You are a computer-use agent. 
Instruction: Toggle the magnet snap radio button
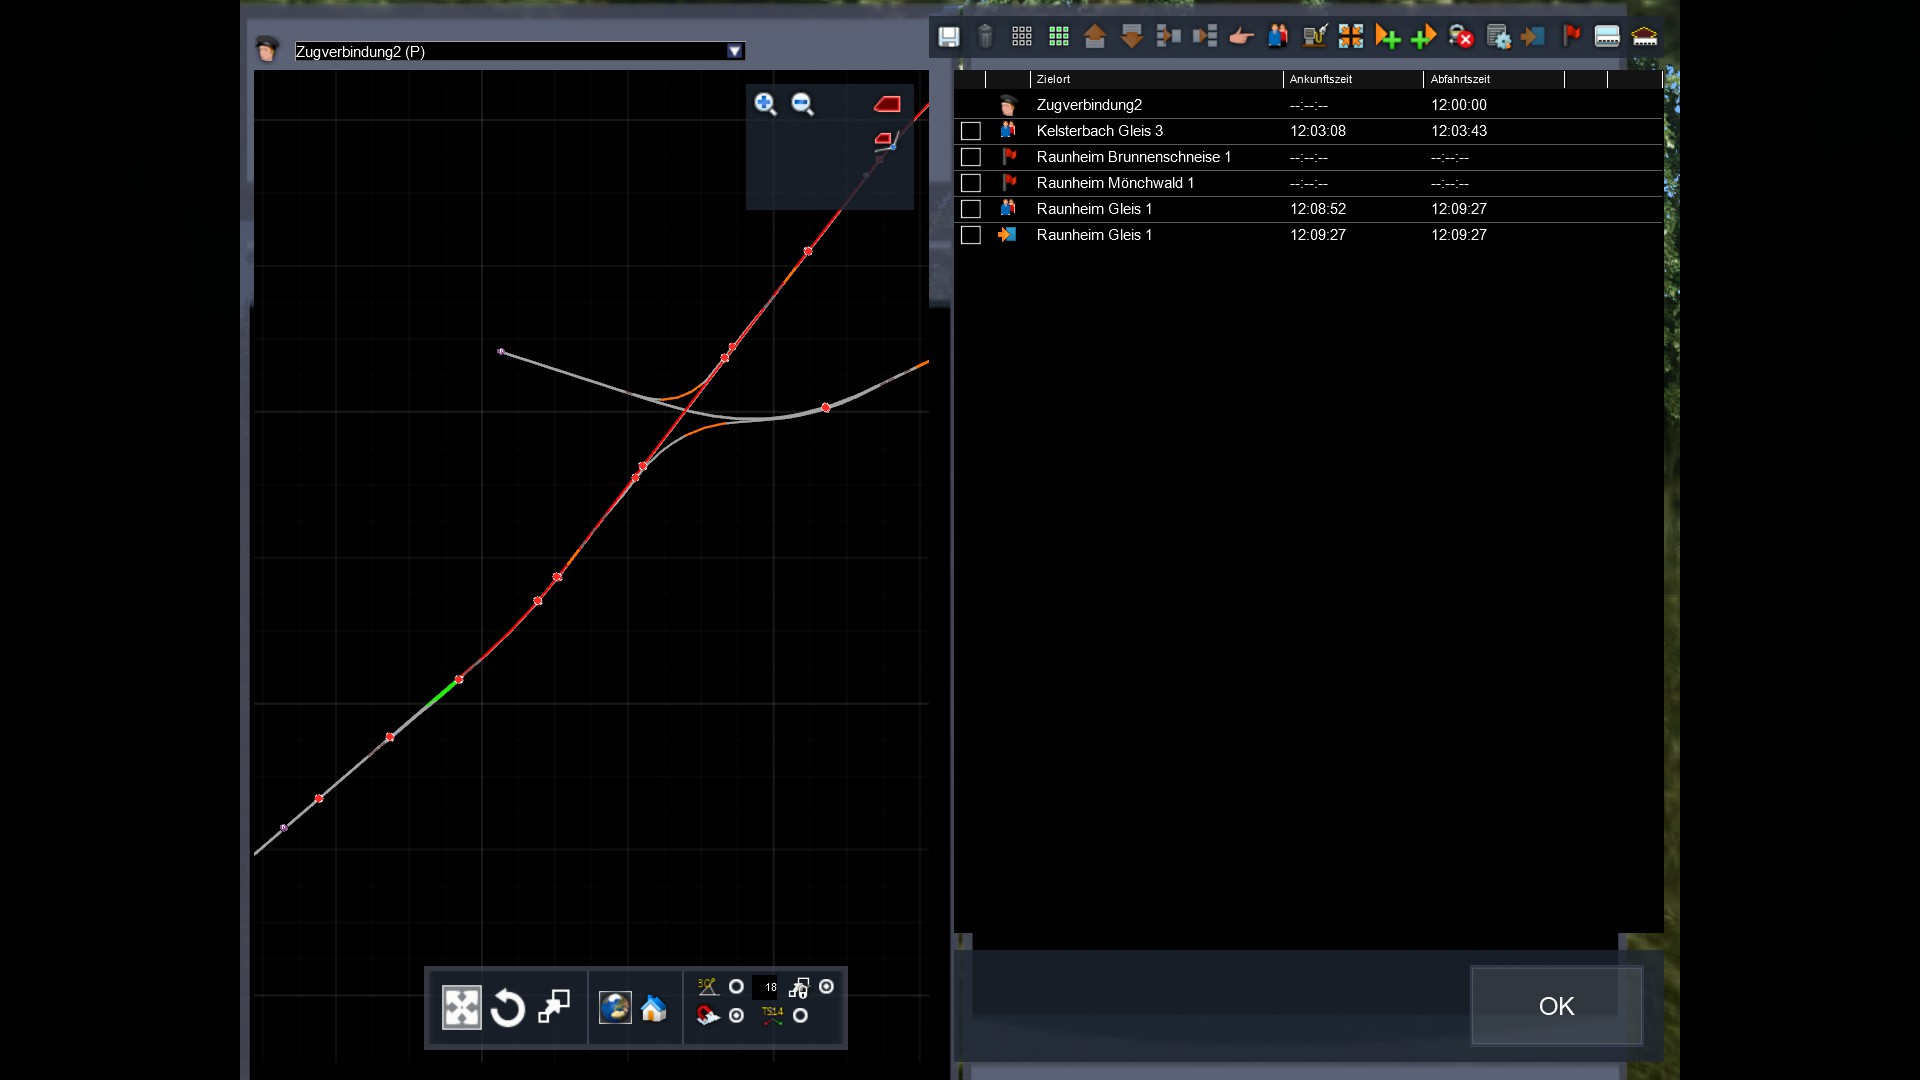[x=736, y=1016]
